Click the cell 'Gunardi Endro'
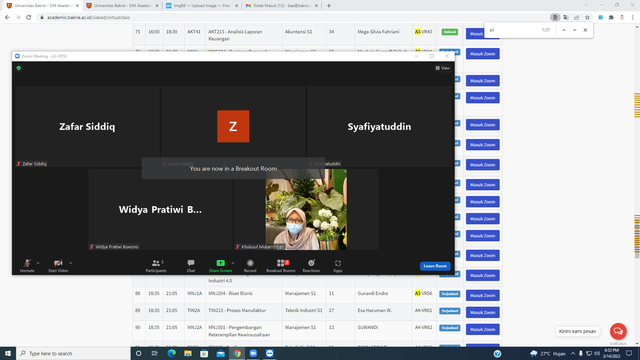This screenshot has height=360, width=640. pyautogui.click(x=372, y=293)
